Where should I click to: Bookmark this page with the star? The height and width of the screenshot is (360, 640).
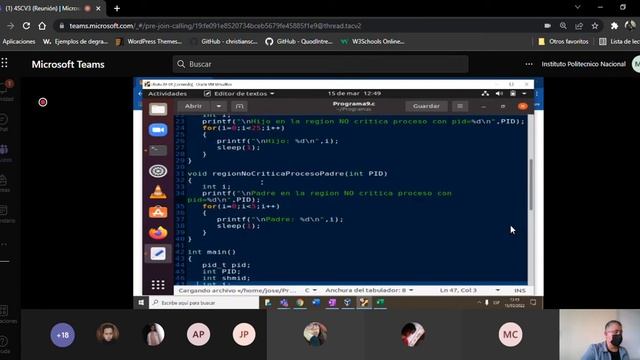coord(595,26)
